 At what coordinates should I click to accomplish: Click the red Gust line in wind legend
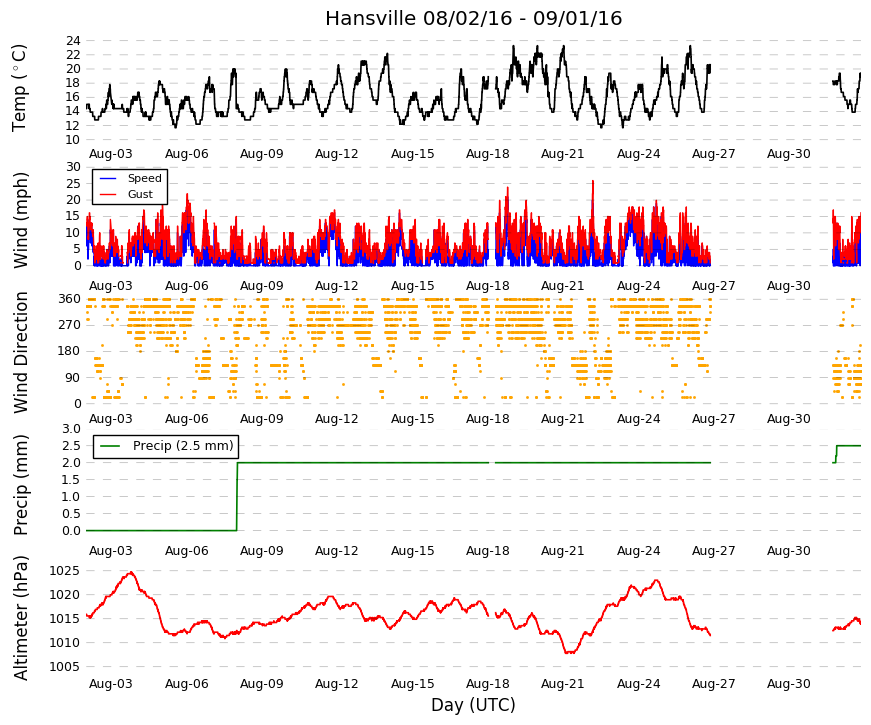pos(108,194)
